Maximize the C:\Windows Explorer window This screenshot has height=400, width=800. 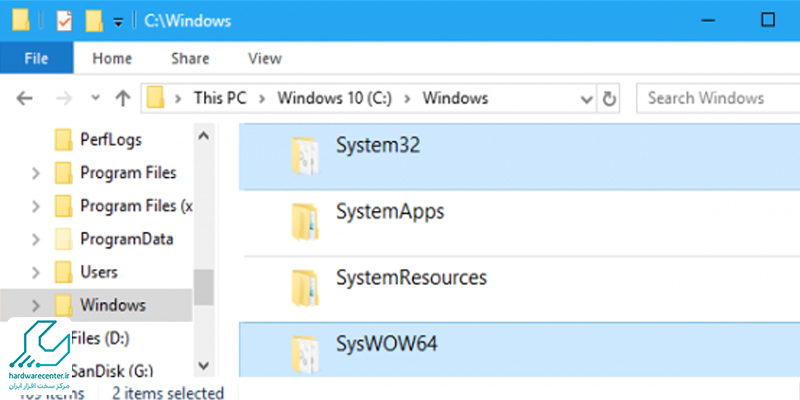point(768,20)
